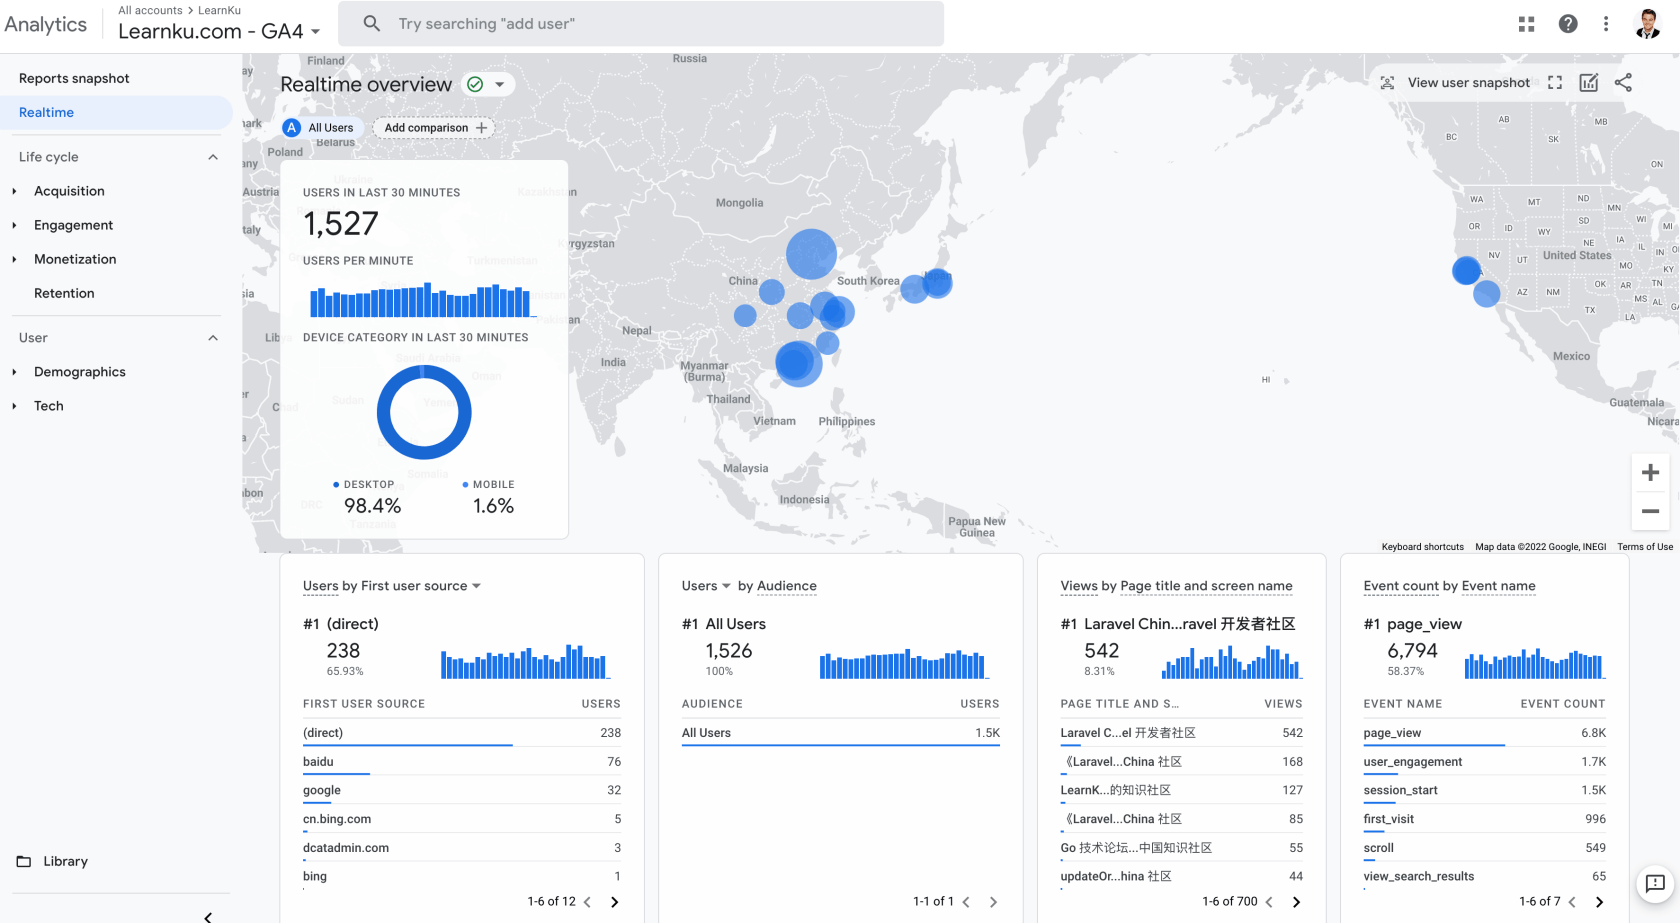
Task: Go to previous page of Views by Page title
Action: tap(1269, 902)
